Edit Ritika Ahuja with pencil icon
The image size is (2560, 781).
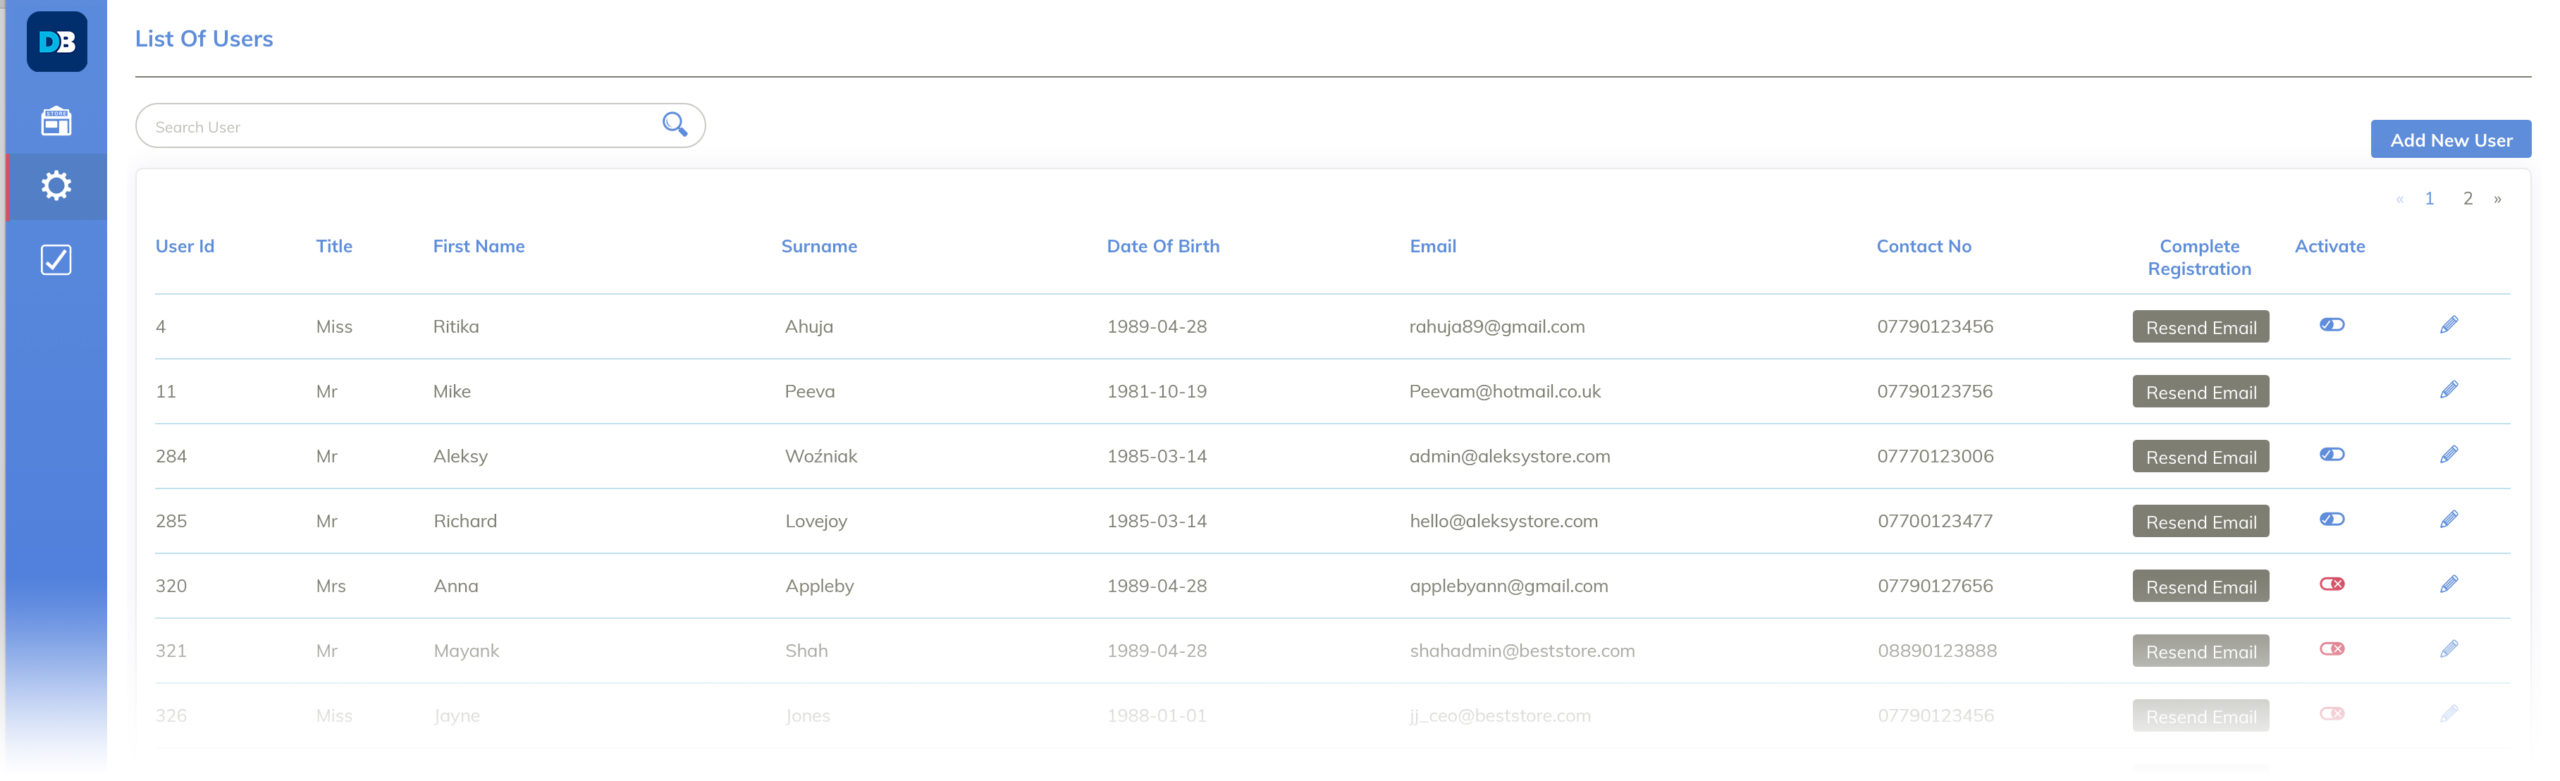[x=2448, y=325]
